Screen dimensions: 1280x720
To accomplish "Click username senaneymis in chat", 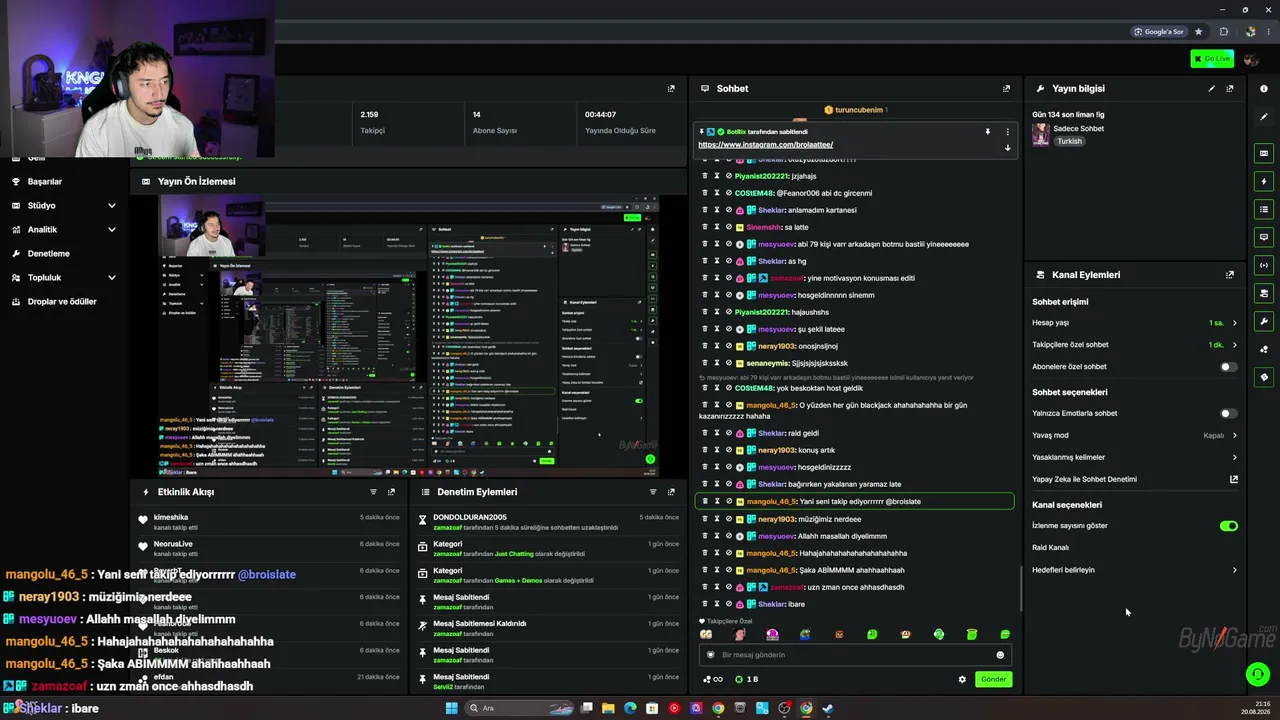I will point(767,363).
